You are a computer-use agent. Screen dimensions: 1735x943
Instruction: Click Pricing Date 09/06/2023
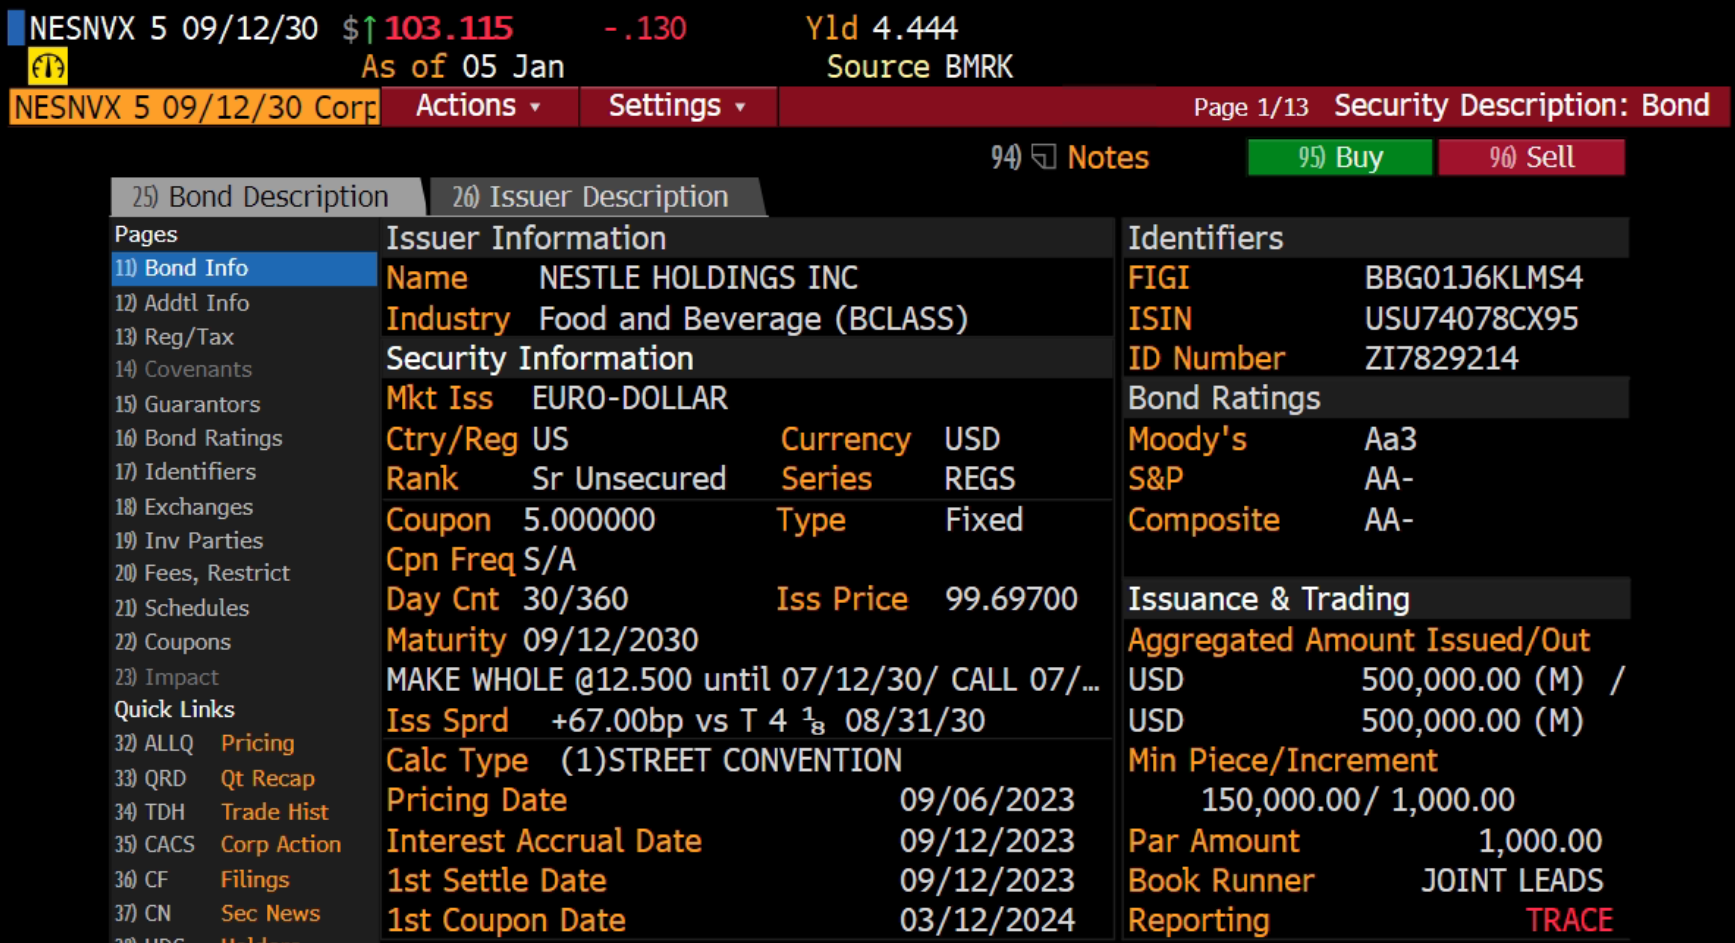(x=987, y=800)
